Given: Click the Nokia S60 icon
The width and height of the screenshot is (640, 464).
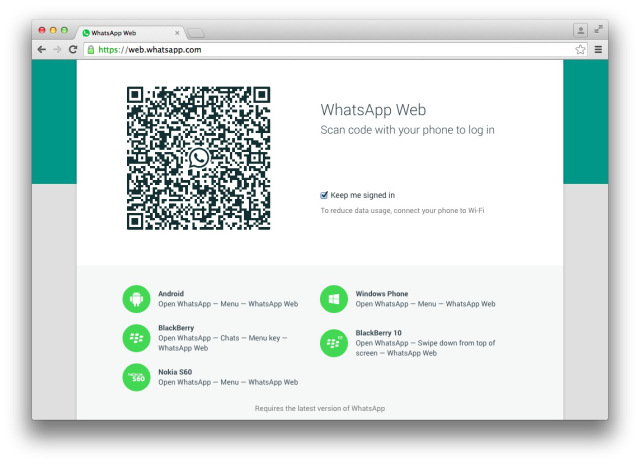Looking at the screenshot, I should coord(136,377).
